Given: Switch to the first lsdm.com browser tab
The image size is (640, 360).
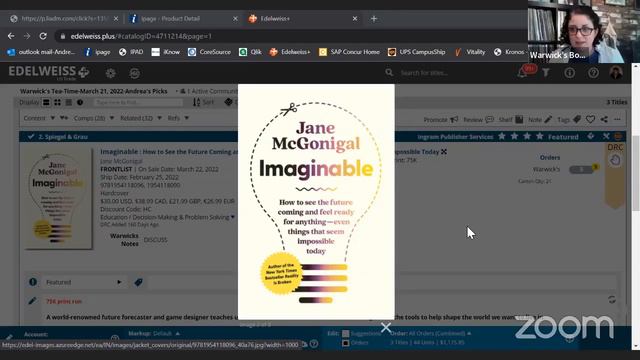Looking at the screenshot, I should 64,18.
